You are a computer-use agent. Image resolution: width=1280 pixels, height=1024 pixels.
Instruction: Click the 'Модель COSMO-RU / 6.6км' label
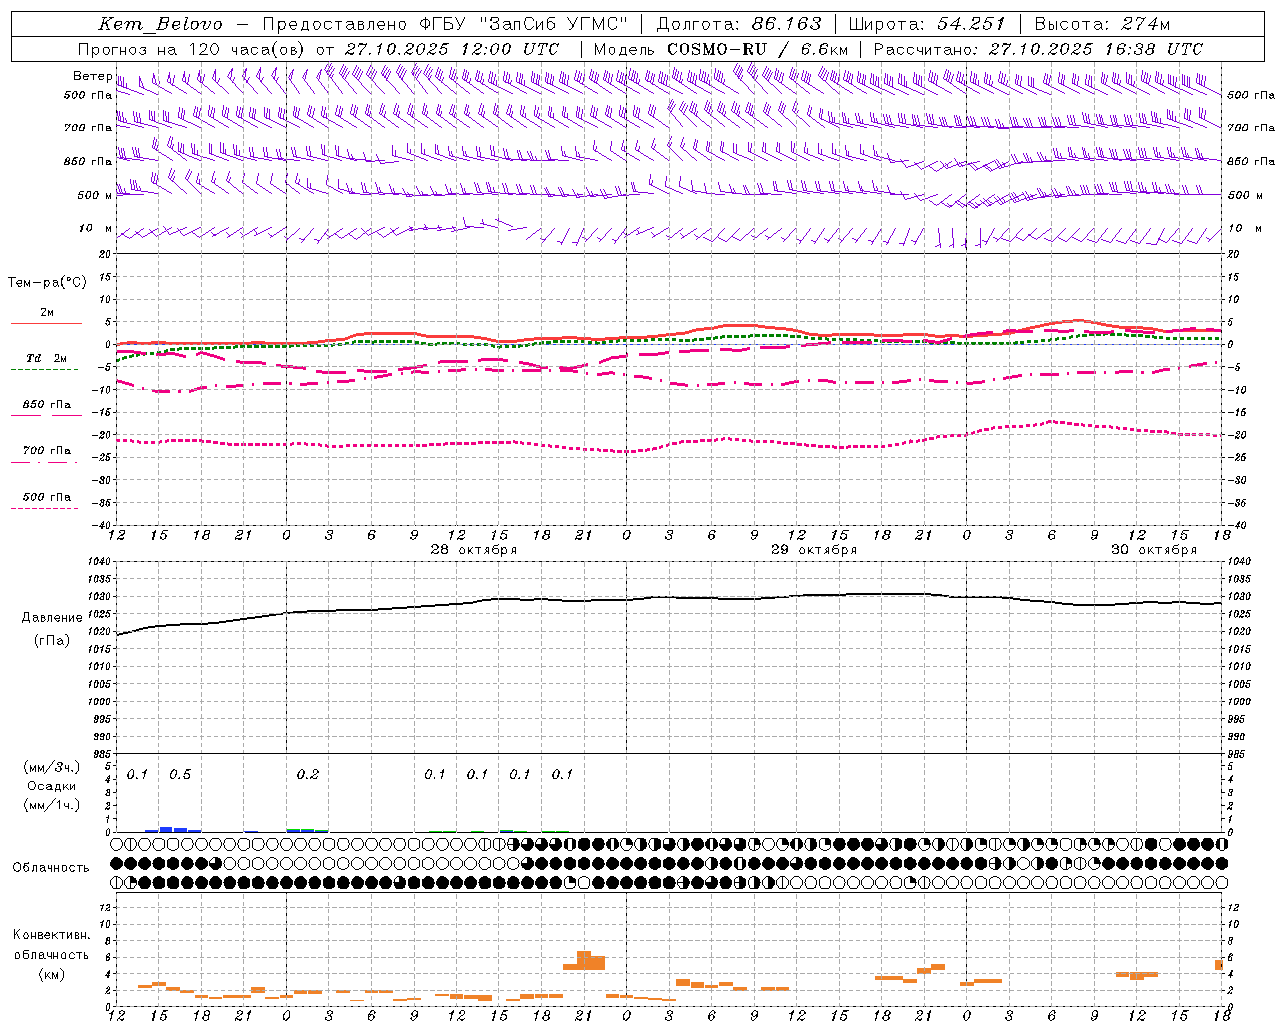[x=720, y=49]
